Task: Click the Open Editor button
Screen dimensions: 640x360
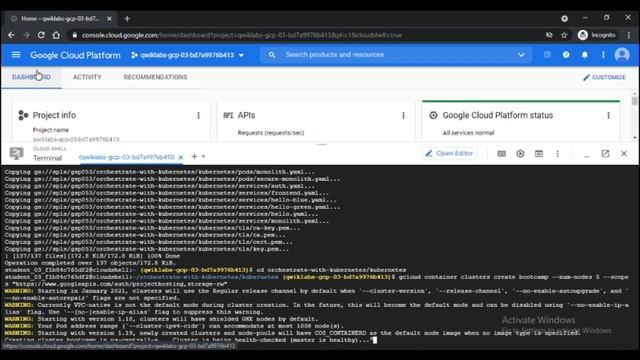Action: (449, 153)
